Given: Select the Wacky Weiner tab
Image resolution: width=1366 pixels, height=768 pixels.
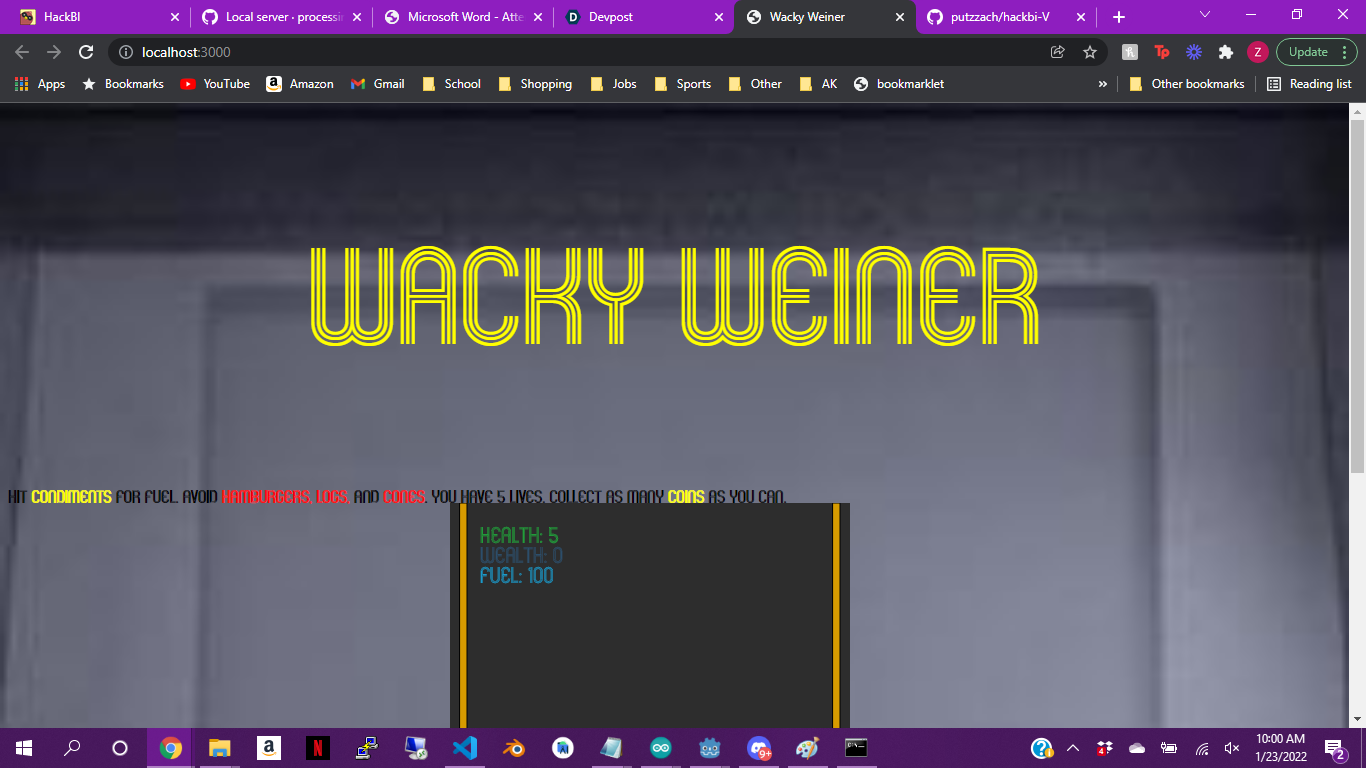Looking at the screenshot, I should coord(824,17).
